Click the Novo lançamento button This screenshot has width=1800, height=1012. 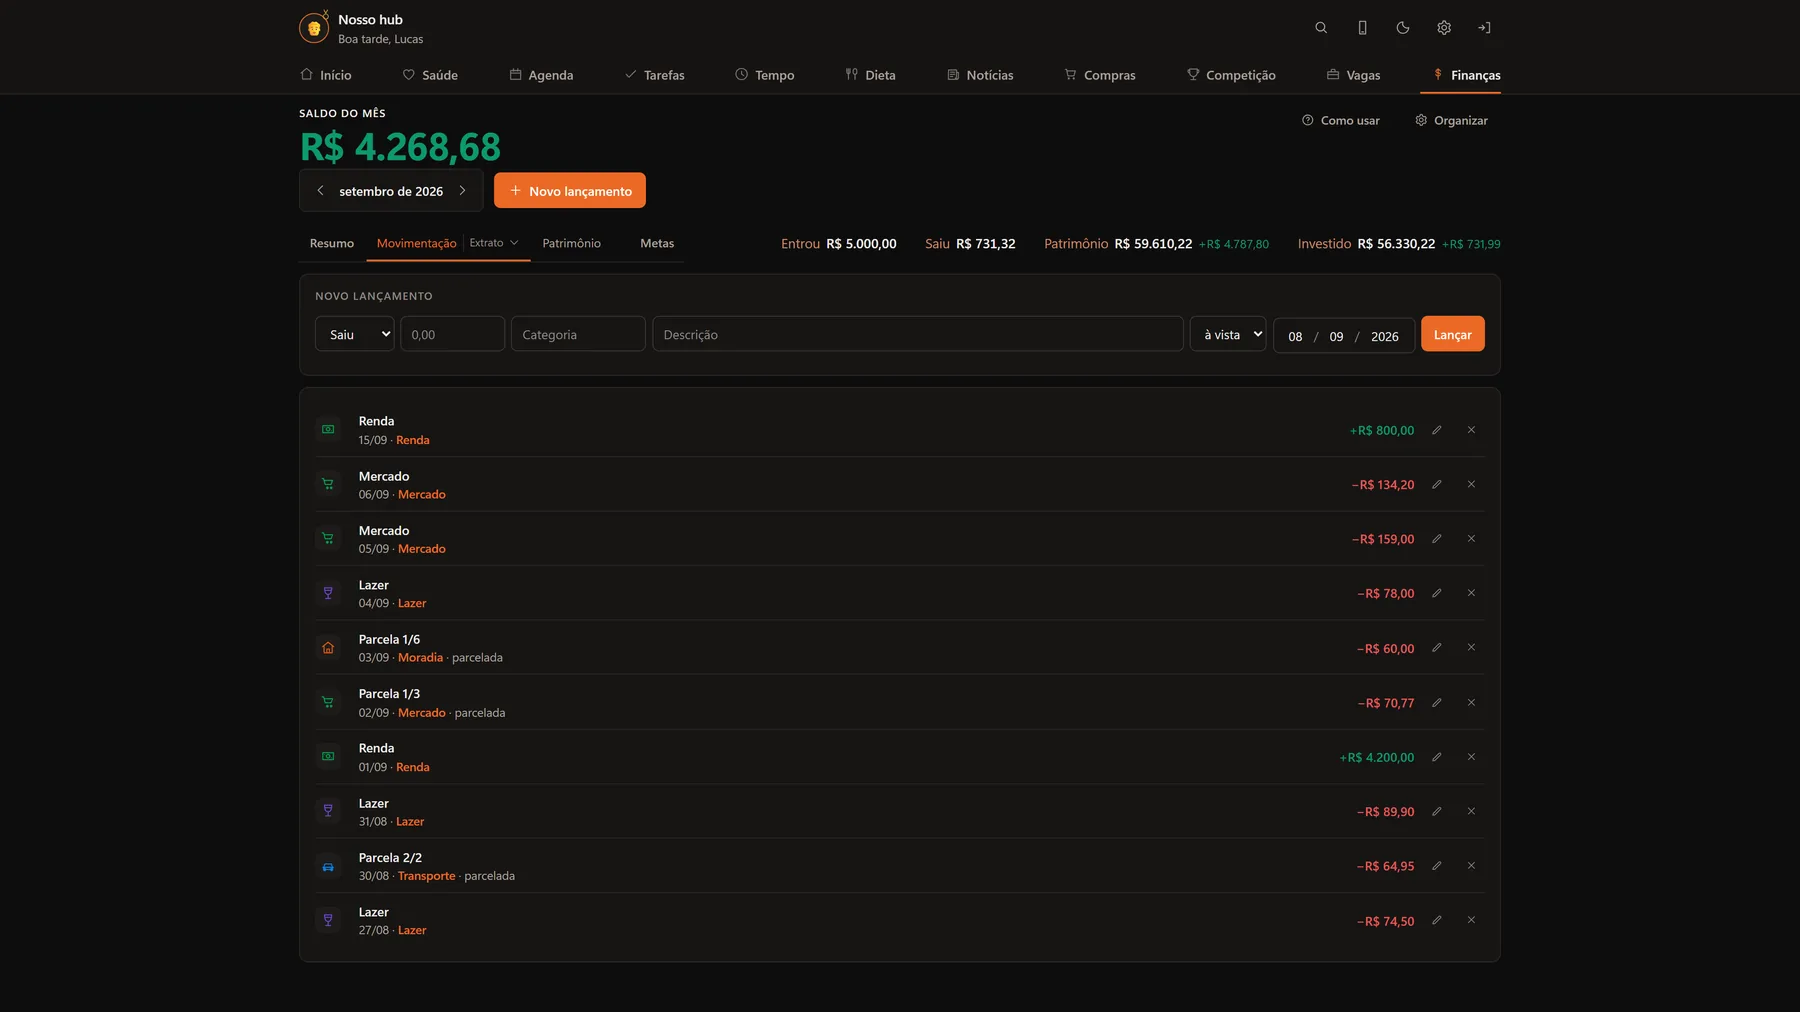570,190
